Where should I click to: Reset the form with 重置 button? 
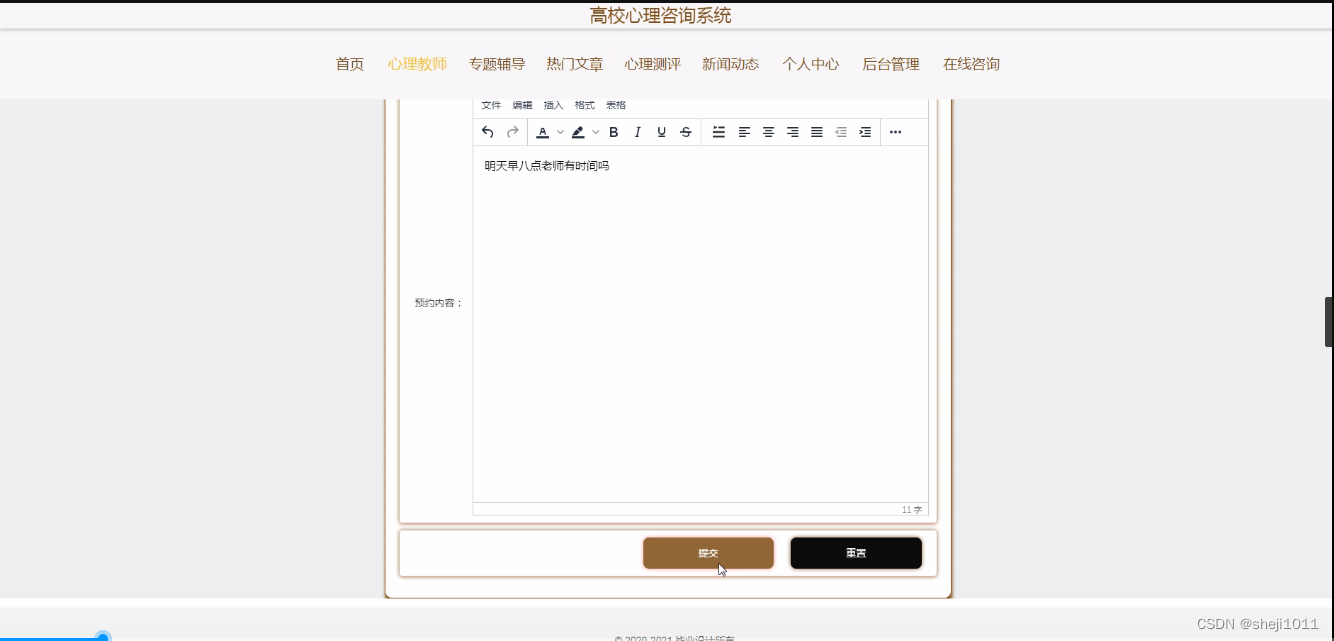pyautogui.click(x=856, y=553)
